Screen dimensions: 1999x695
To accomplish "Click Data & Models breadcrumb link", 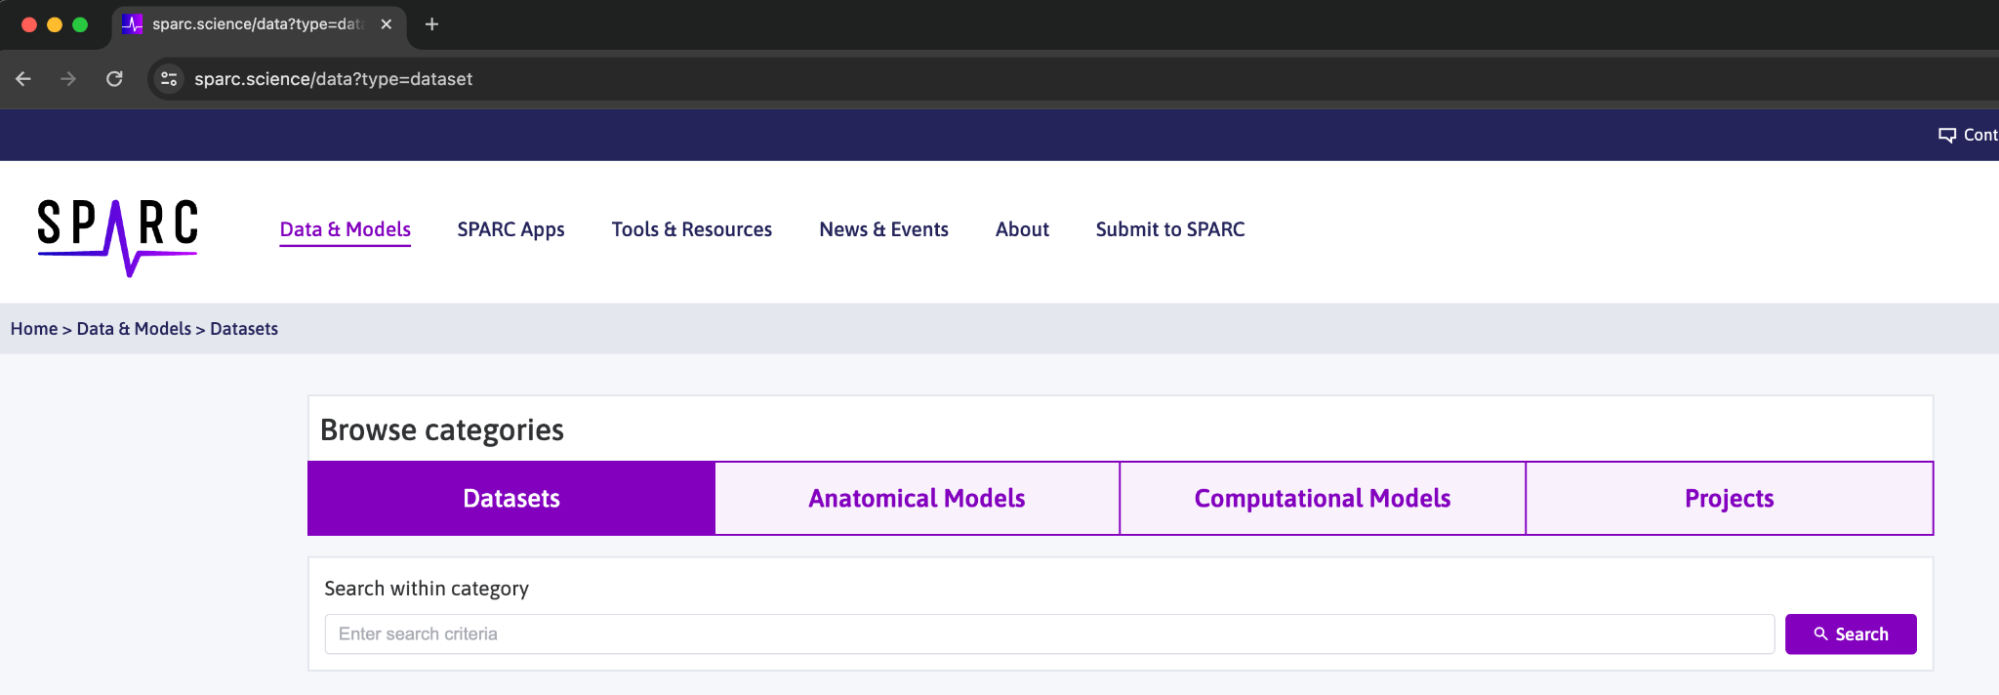I will coord(134,329).
